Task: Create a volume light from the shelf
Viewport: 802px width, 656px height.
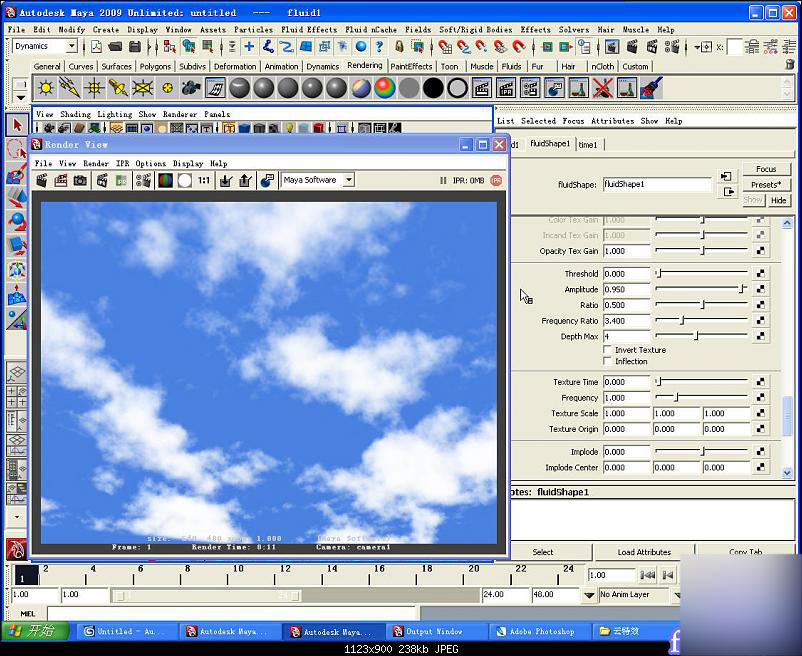Action: click(167, 88)
